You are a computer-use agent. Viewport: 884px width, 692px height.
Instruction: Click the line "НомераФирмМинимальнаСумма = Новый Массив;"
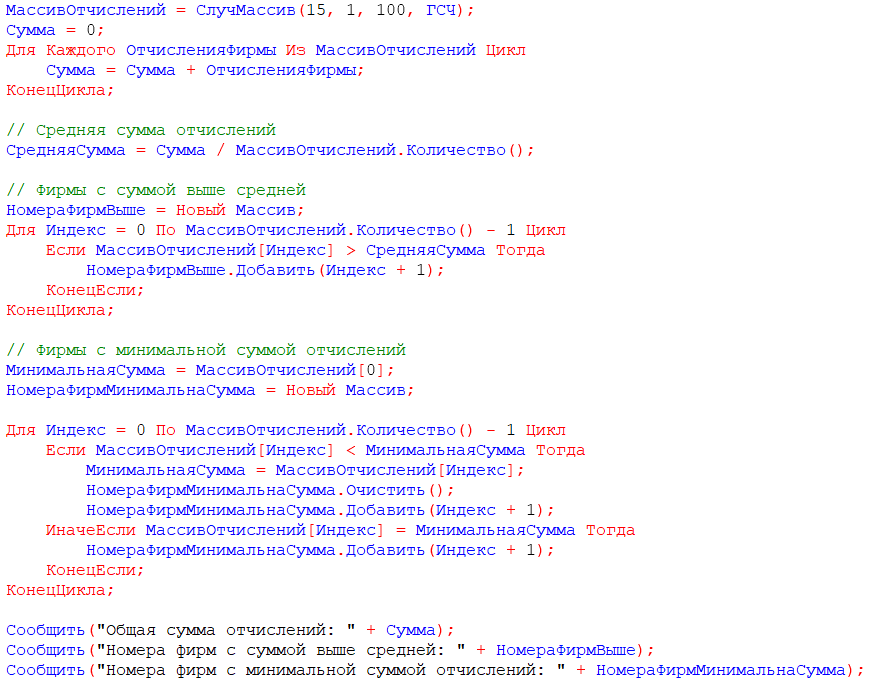tap(210, 390)
